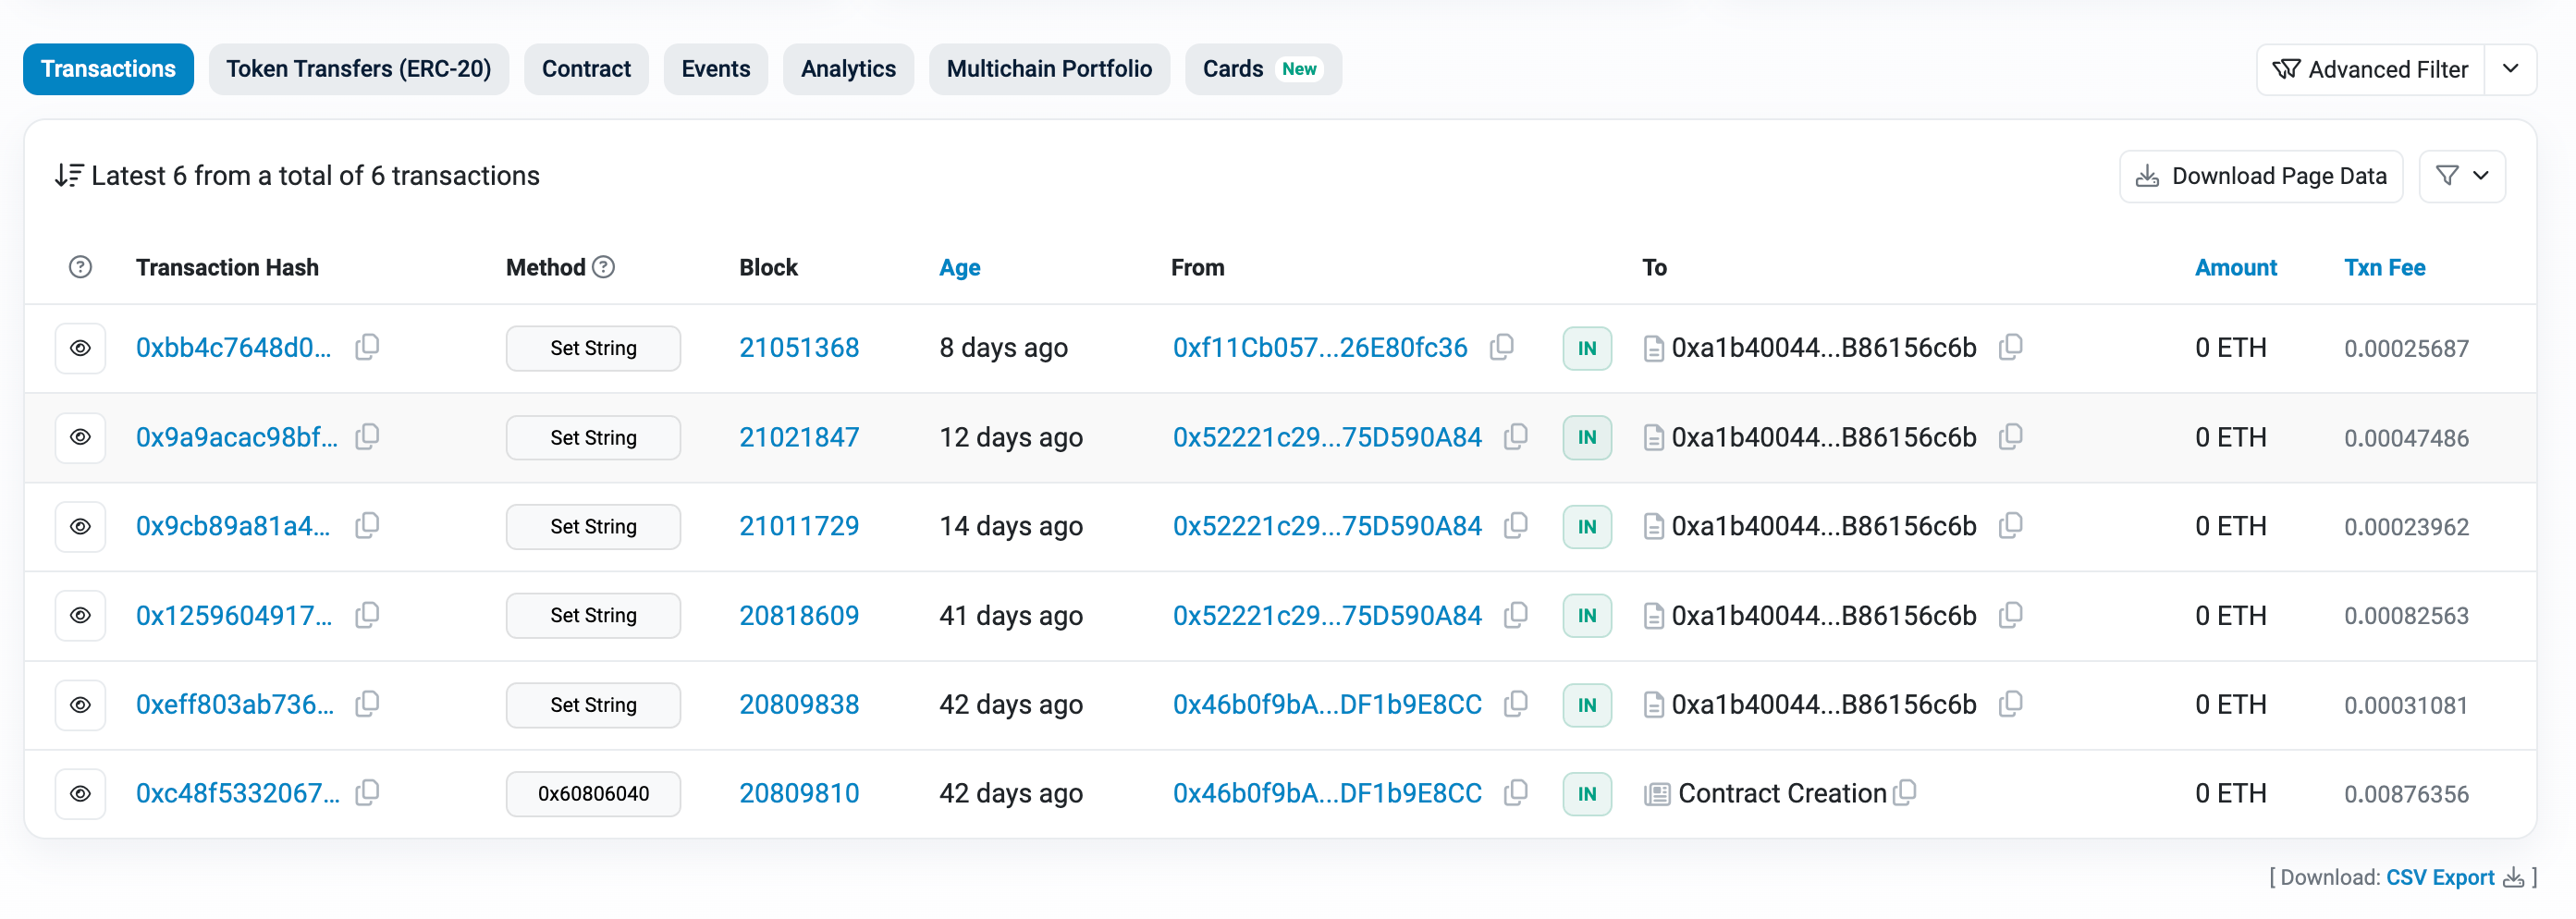This screenshot has height=919, width=2576.
Task: Click the fee value 0.00876356
Action: tap(2406, 794)
